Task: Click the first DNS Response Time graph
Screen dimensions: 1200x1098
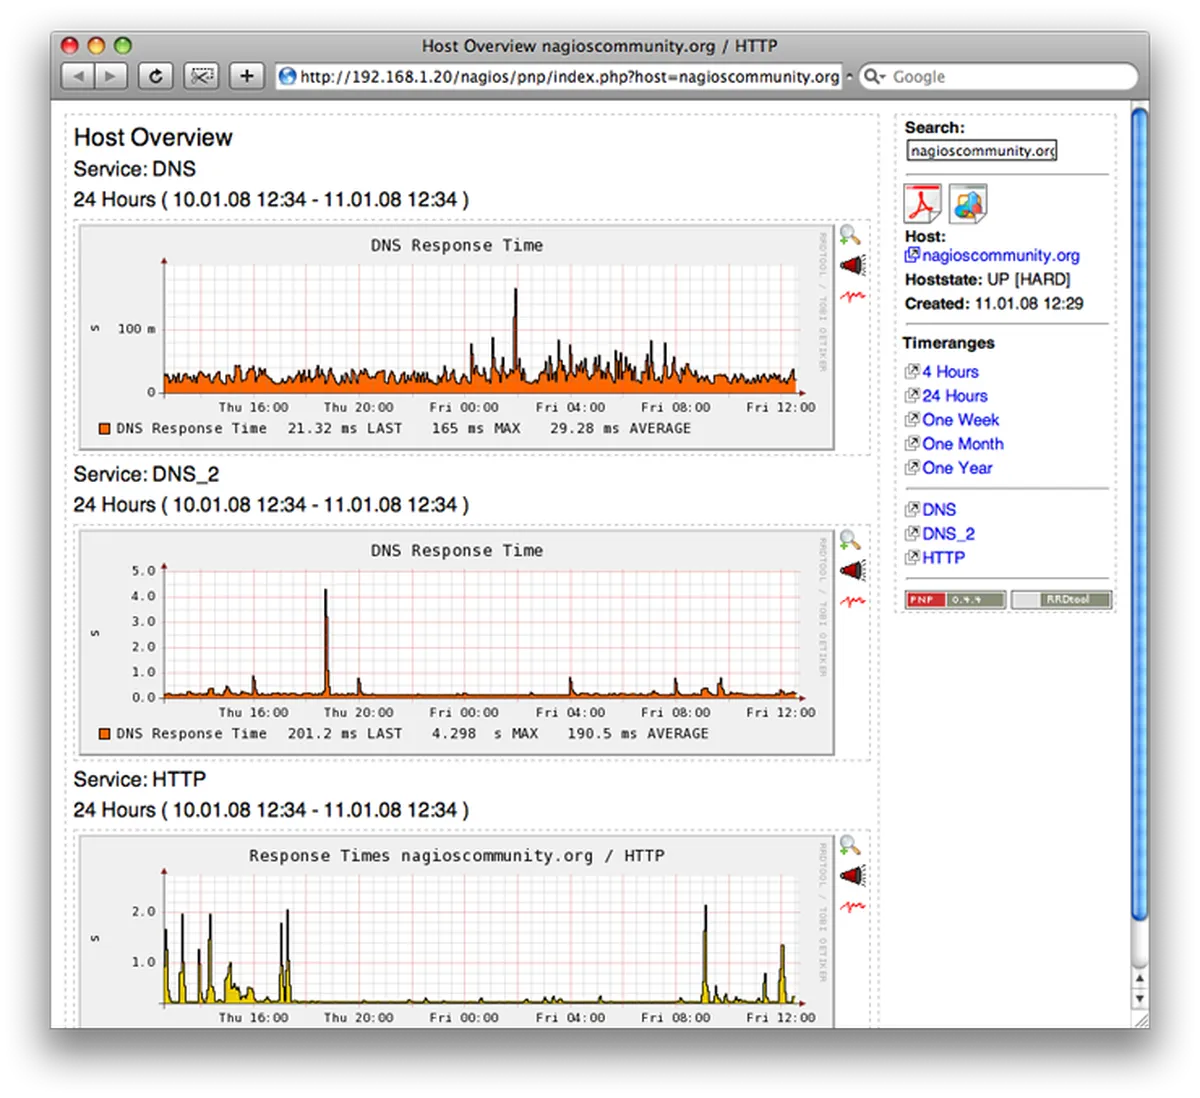Action: [456, 338]
